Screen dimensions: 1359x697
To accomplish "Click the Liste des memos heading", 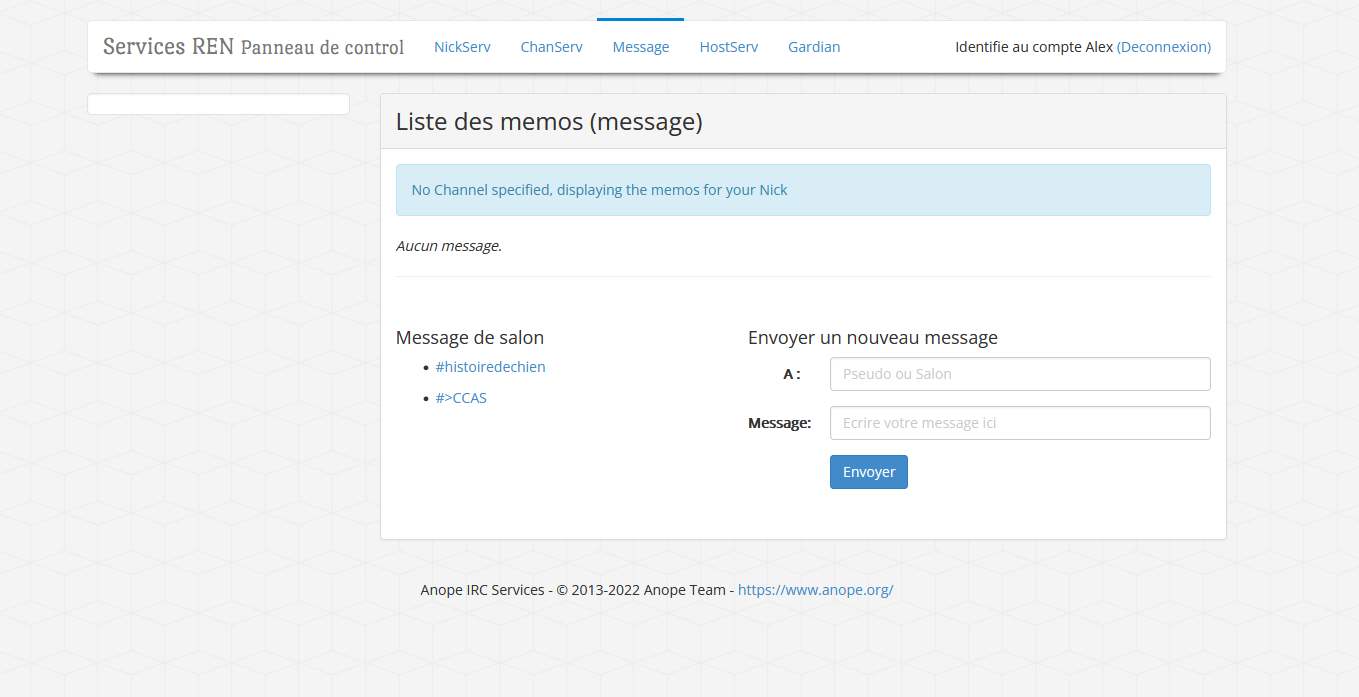I will pos(549,122).
